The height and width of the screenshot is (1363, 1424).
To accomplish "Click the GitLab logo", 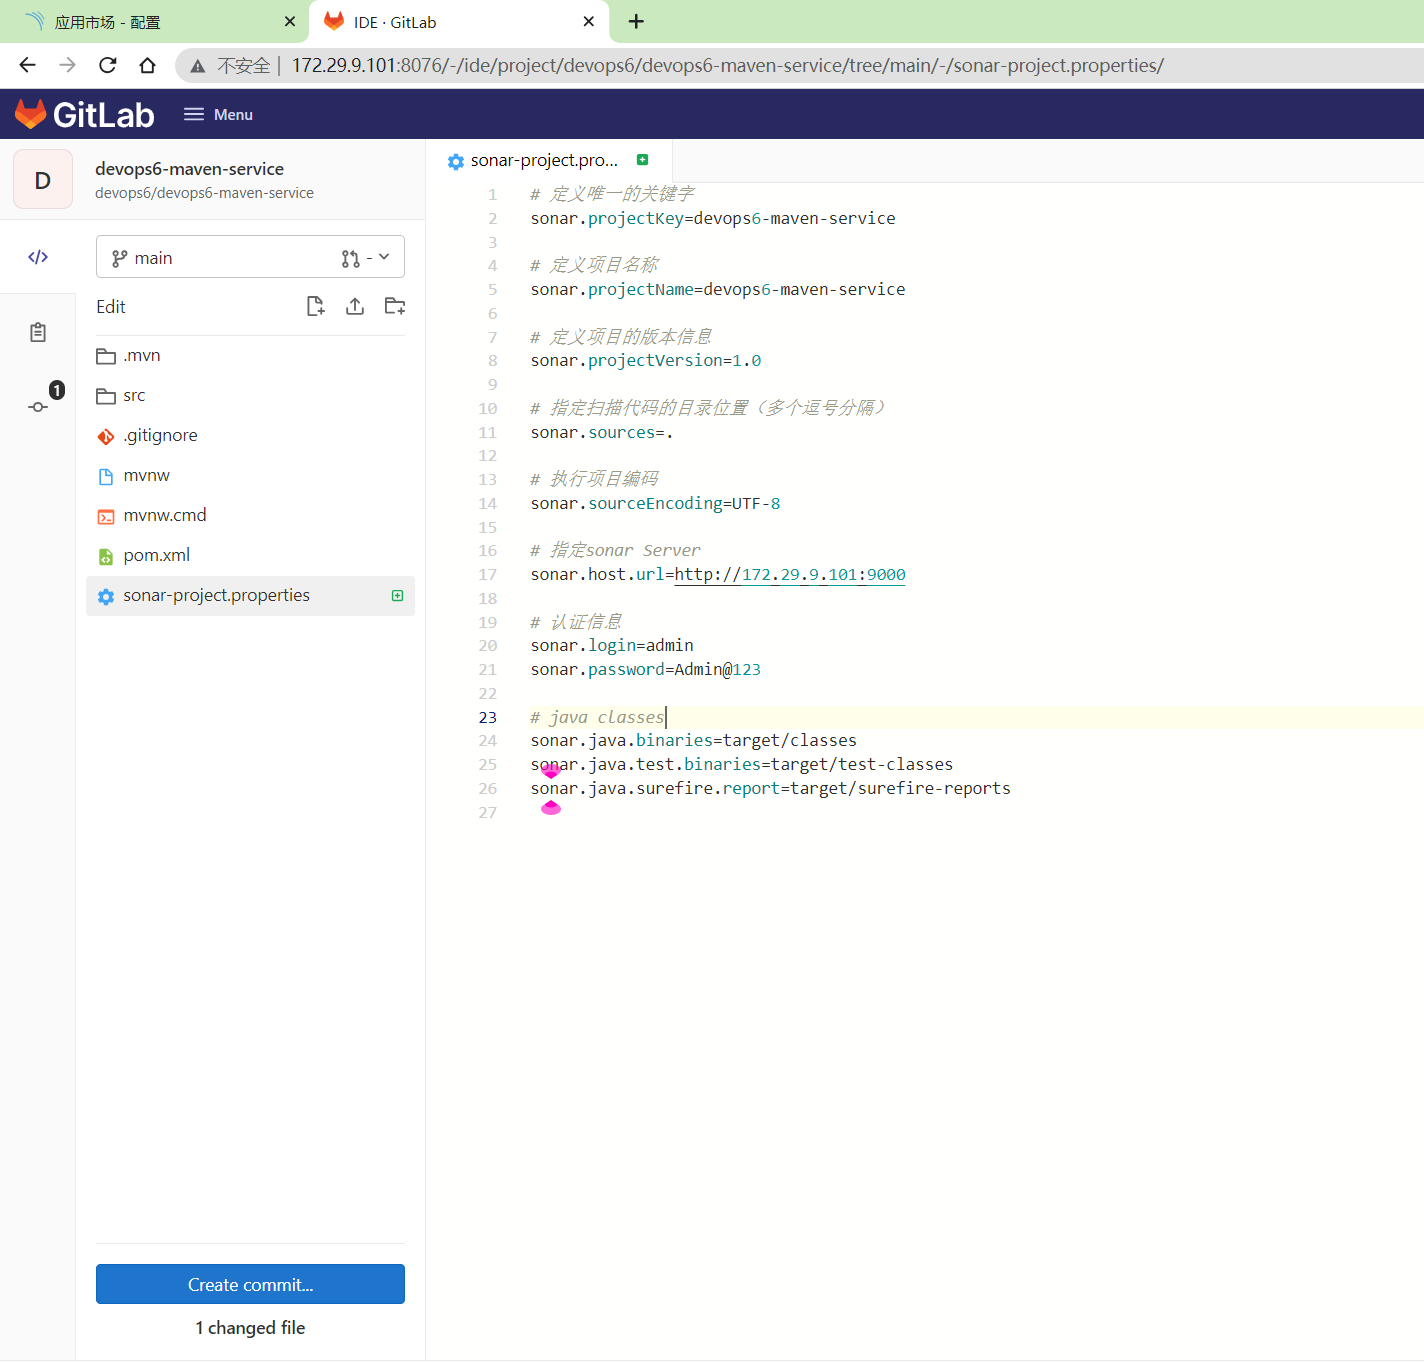I will click(x=85, y=114).
